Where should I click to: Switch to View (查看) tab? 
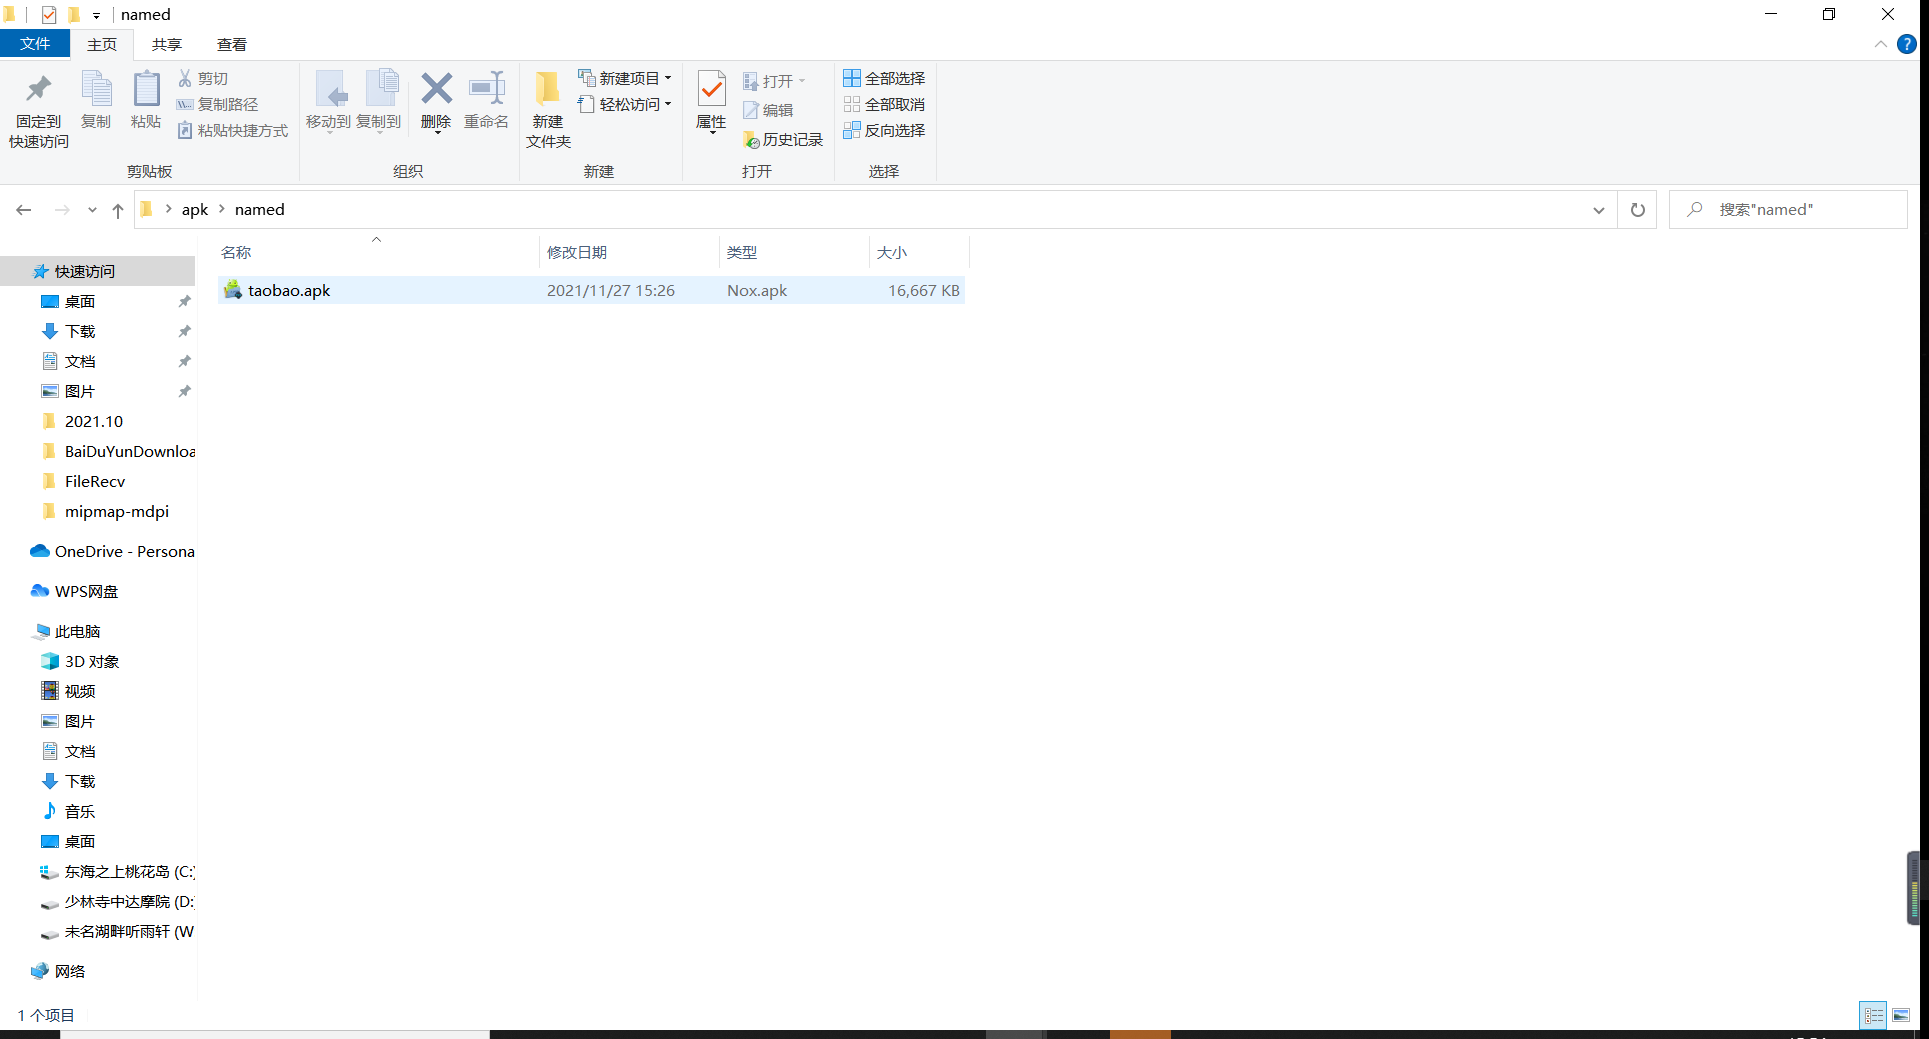(232, 44)
